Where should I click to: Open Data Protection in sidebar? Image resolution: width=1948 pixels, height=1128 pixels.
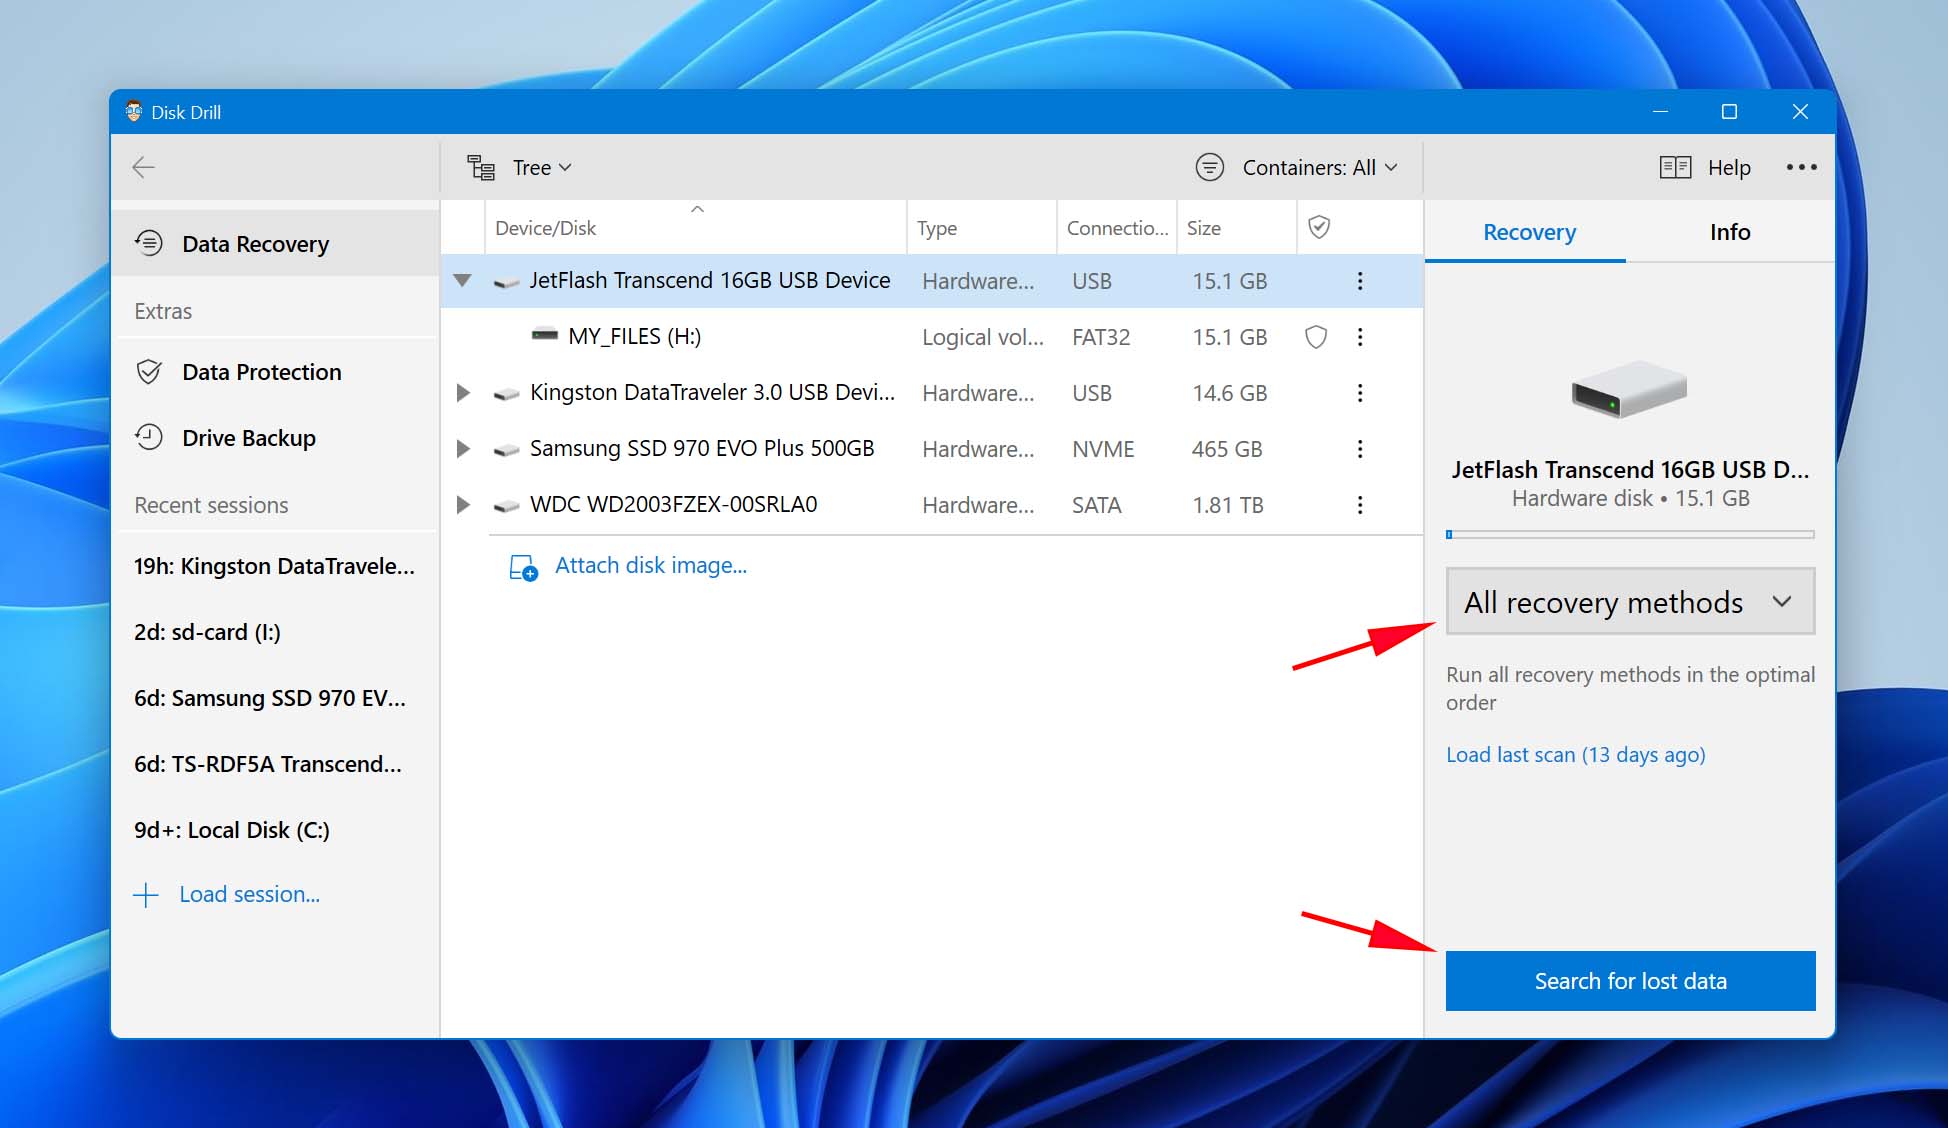276,372
